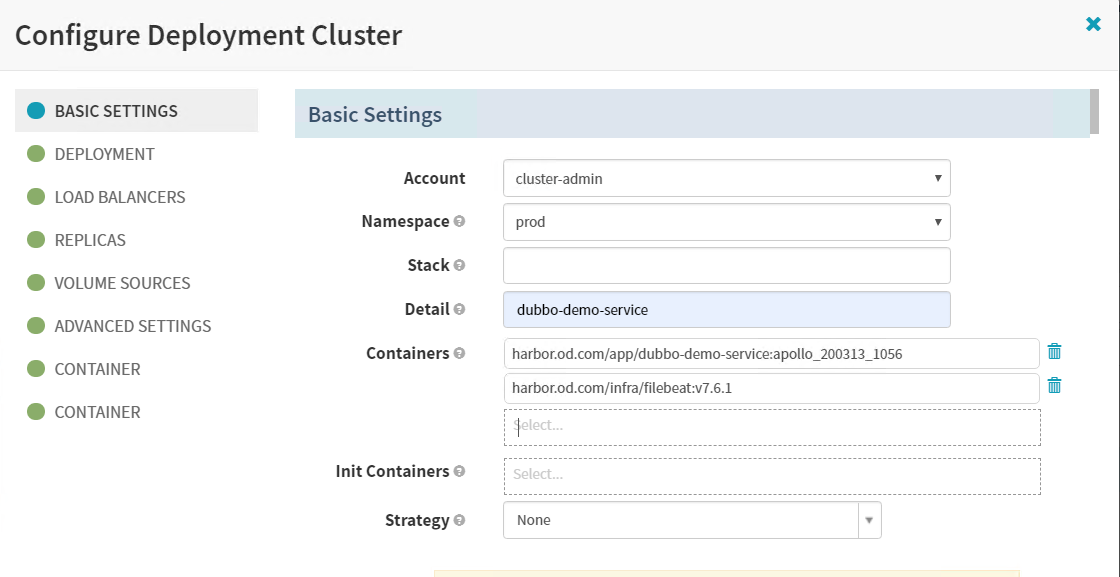Open the Account dropdown showing cluster-admin
This screenshot has height=577, width=1120.
[x=726, y=179]
